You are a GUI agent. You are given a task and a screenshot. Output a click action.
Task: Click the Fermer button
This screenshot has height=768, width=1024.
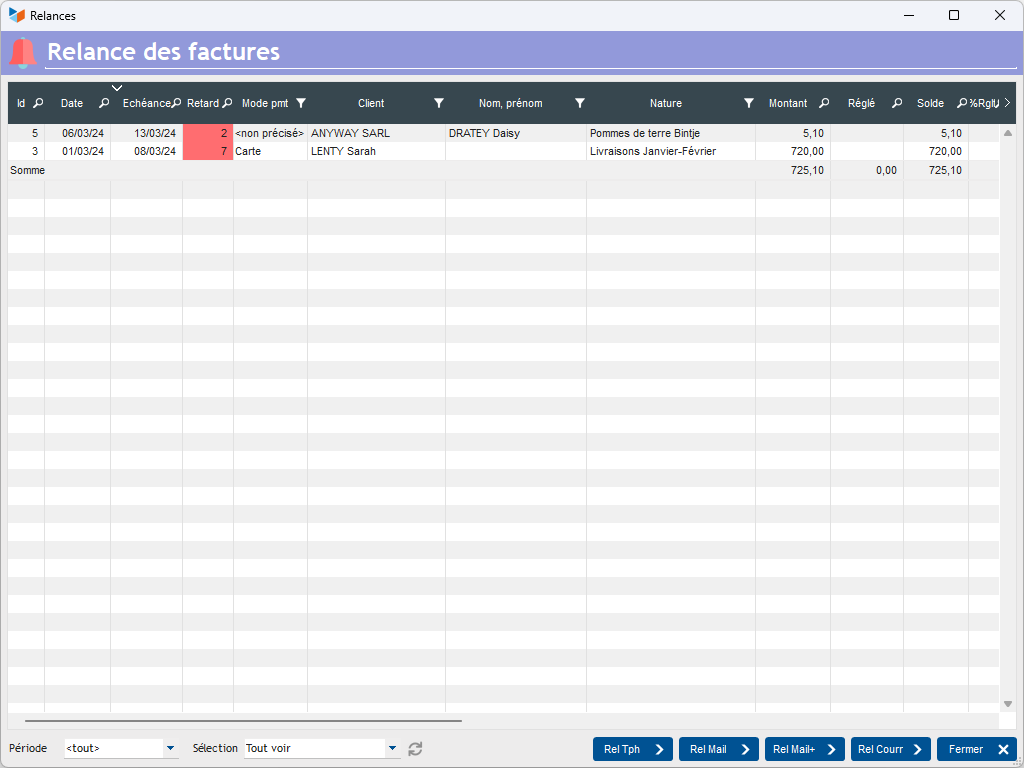(976, 749)
